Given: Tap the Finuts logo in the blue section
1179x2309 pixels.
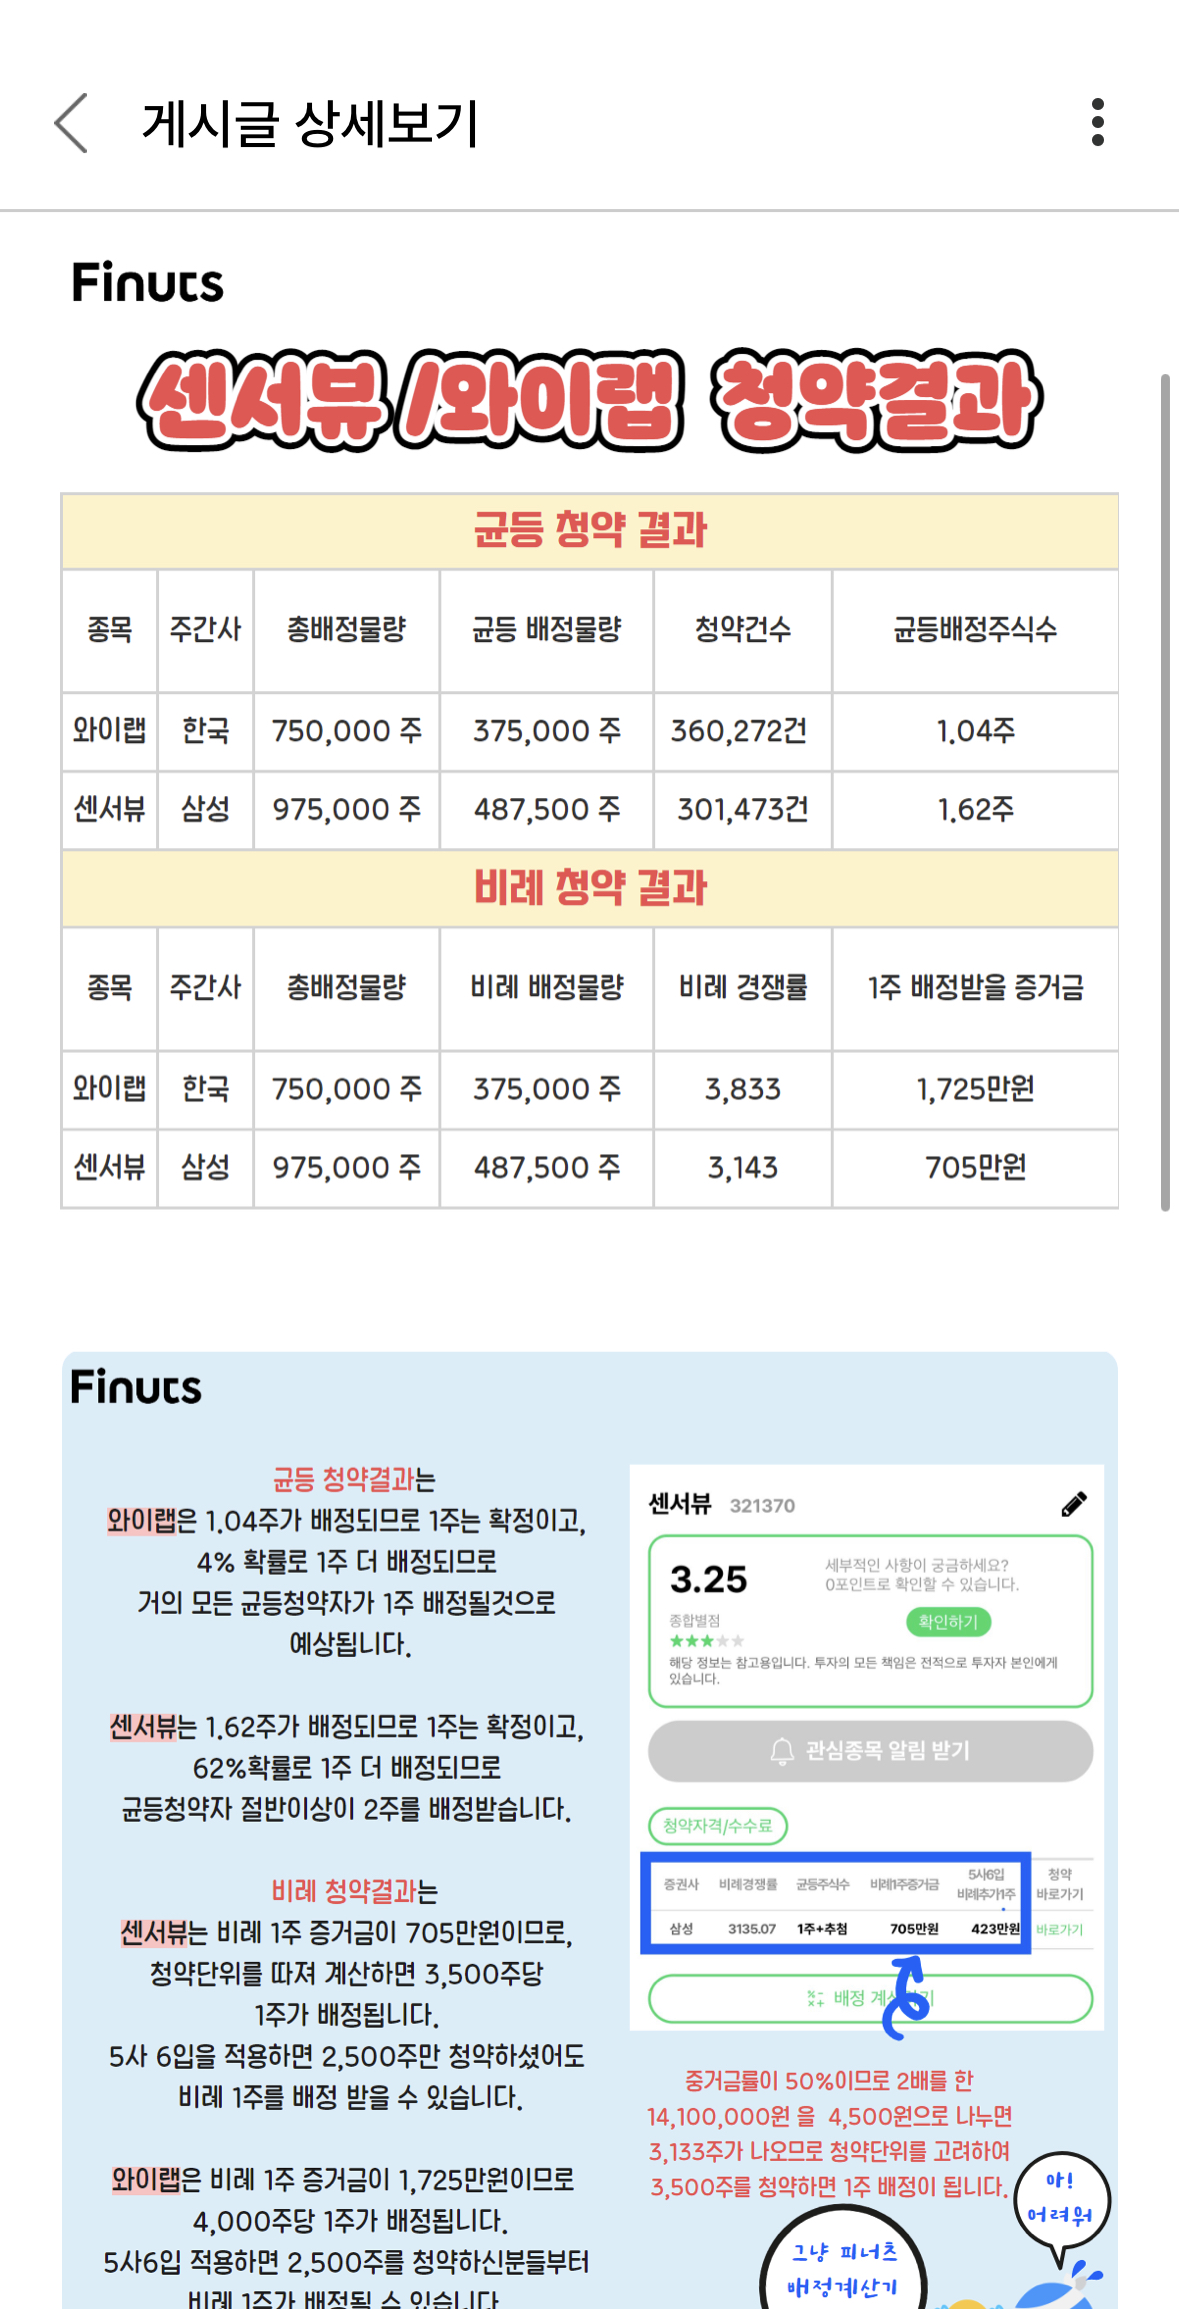Looking at the screenshot, I should (136, 1385).
